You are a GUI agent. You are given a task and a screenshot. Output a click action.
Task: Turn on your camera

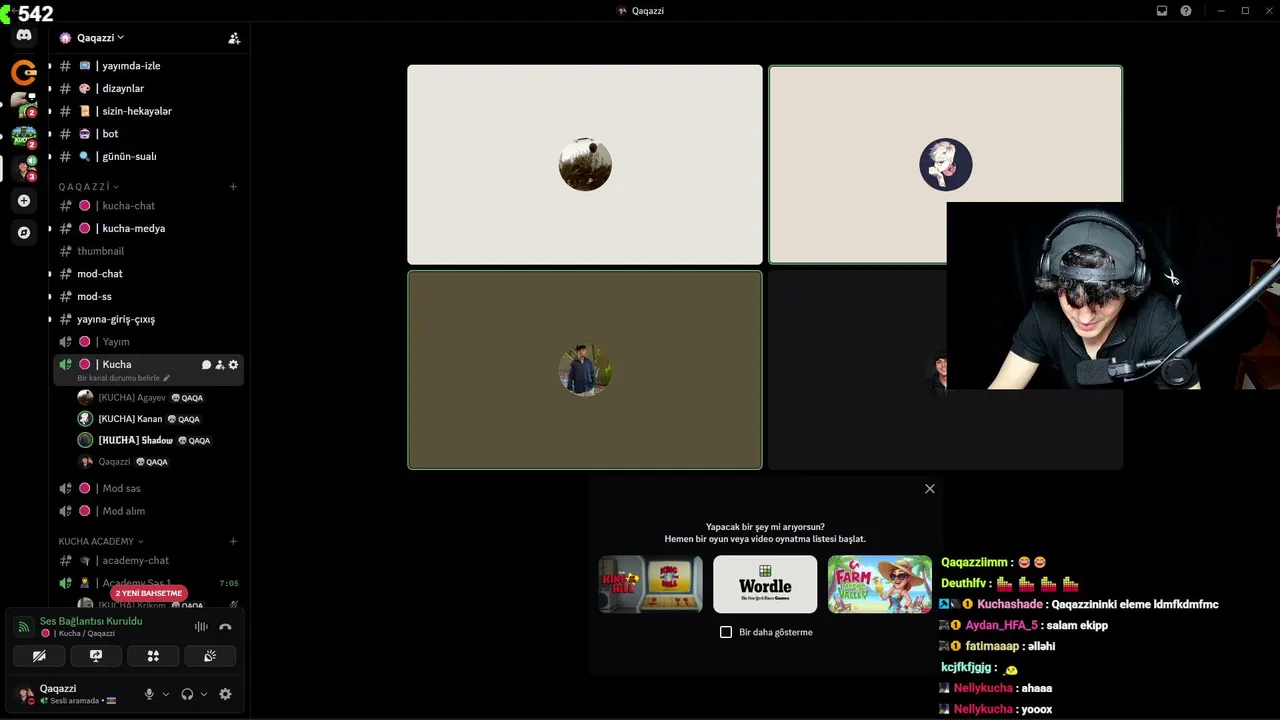tap(39, 656)
